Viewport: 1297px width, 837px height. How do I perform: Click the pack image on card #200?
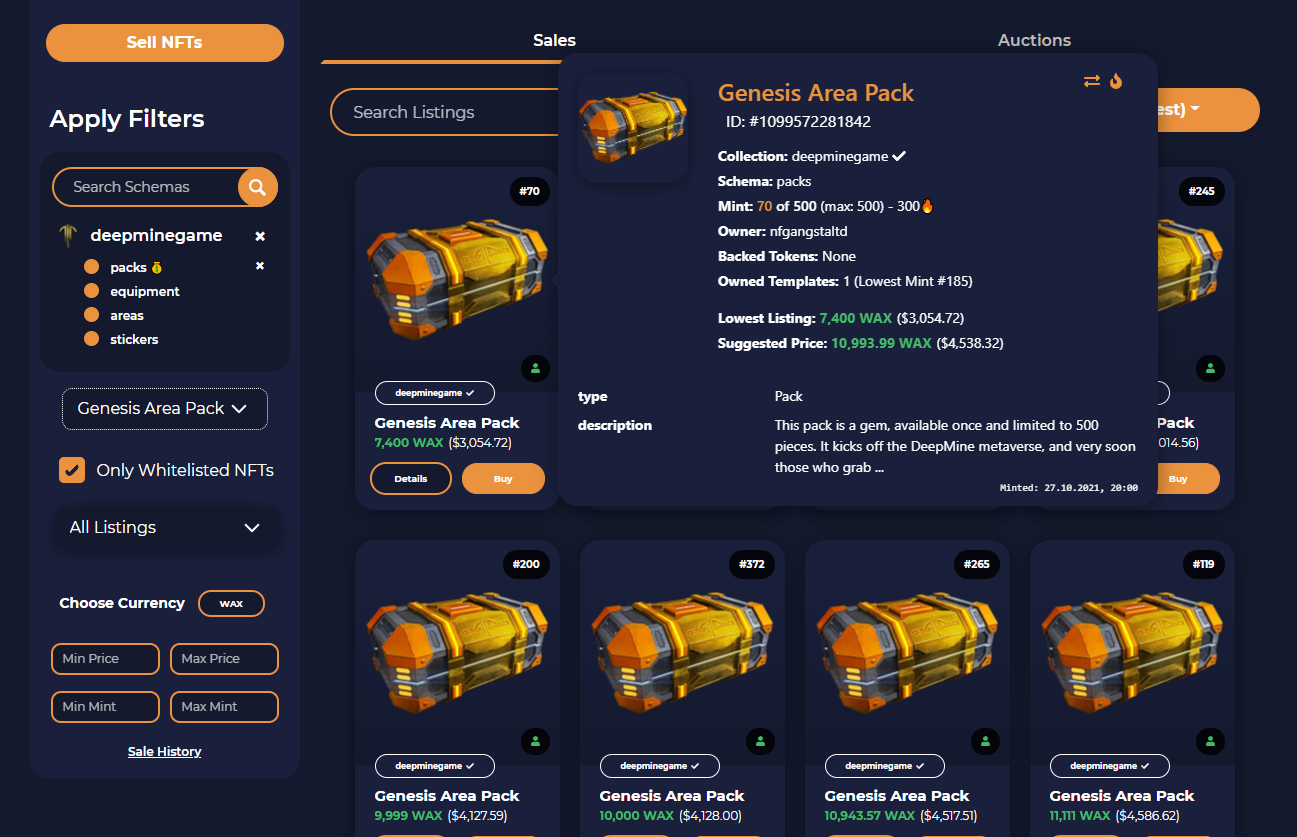tap(457, 651)
